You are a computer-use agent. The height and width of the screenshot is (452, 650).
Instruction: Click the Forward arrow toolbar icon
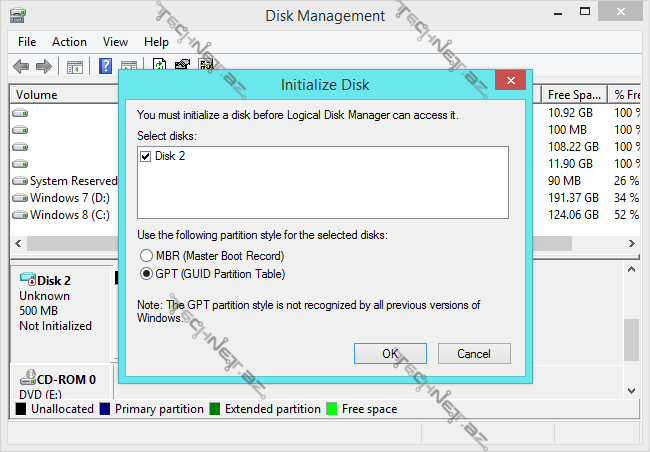coord(43,67)
